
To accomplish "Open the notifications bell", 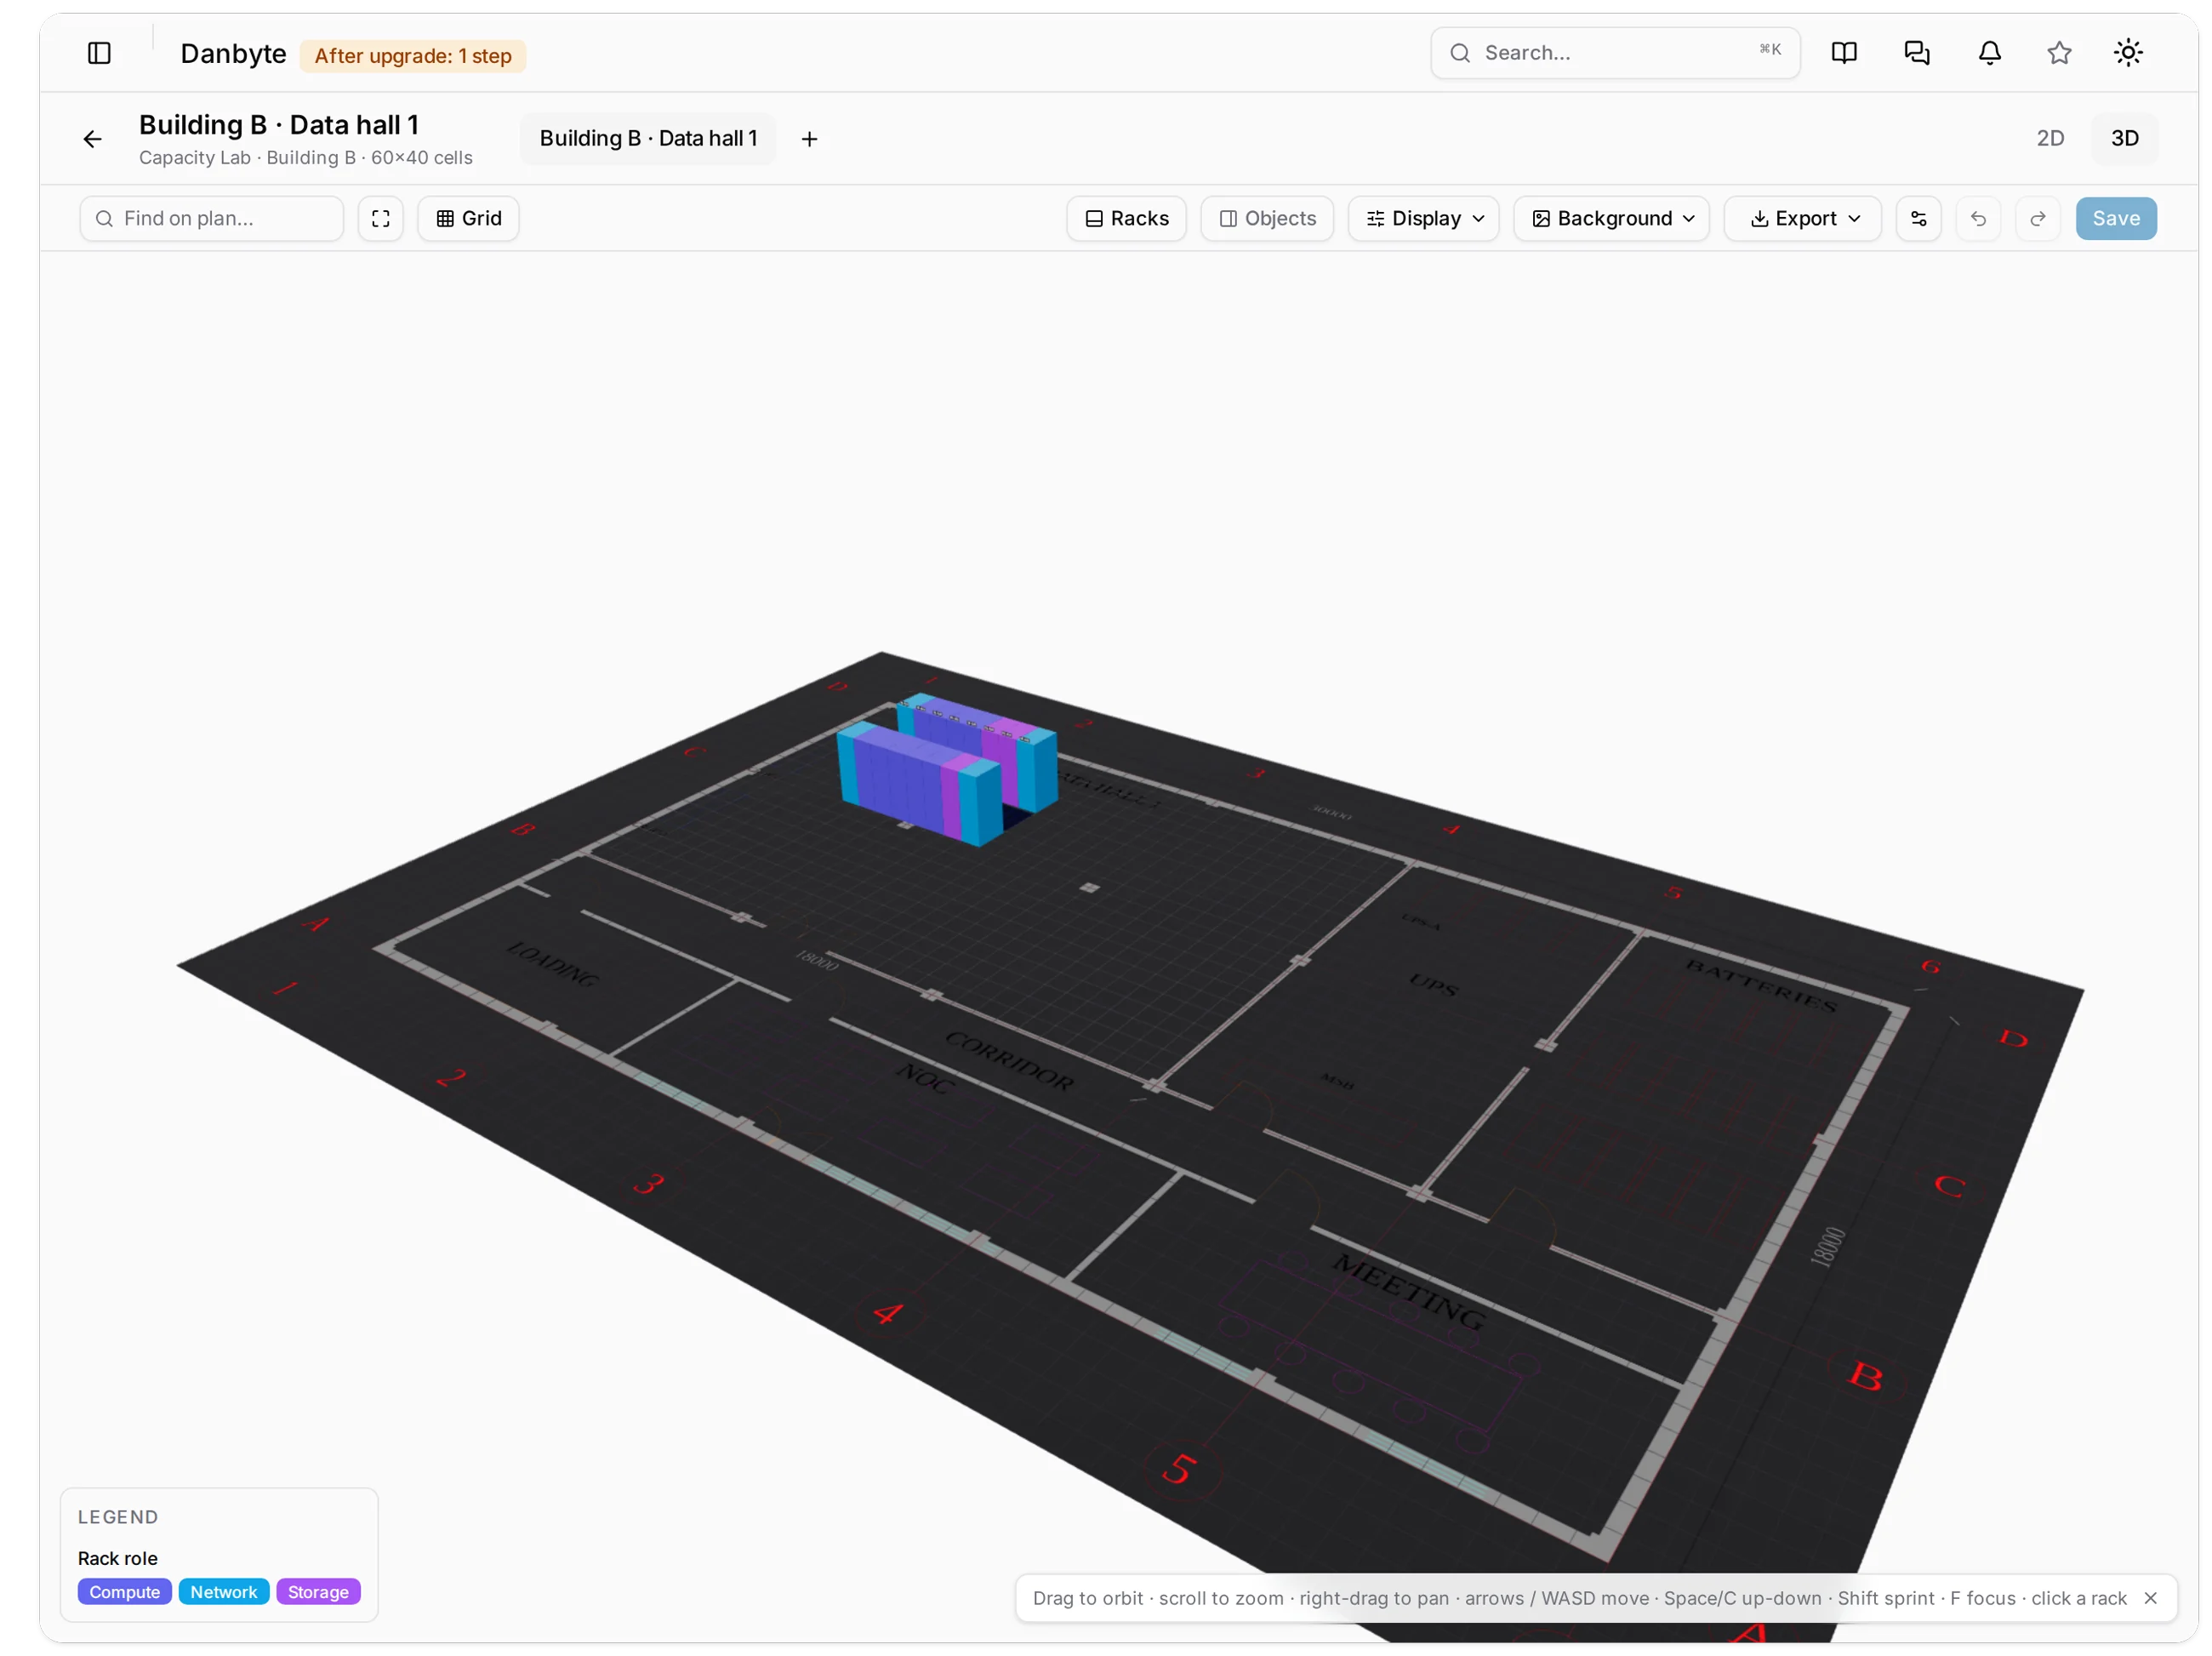I will click(x=1989, y=53).
